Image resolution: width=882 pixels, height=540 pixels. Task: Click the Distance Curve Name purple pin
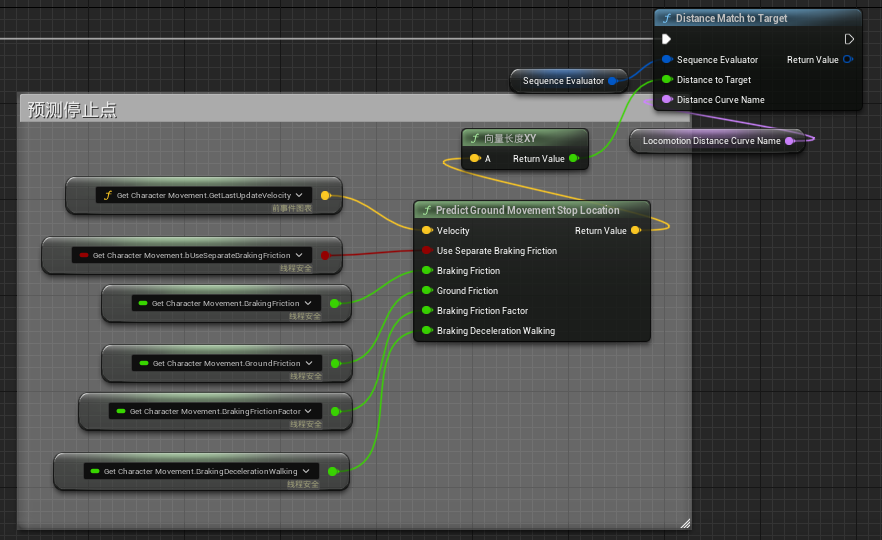[667, 99]
